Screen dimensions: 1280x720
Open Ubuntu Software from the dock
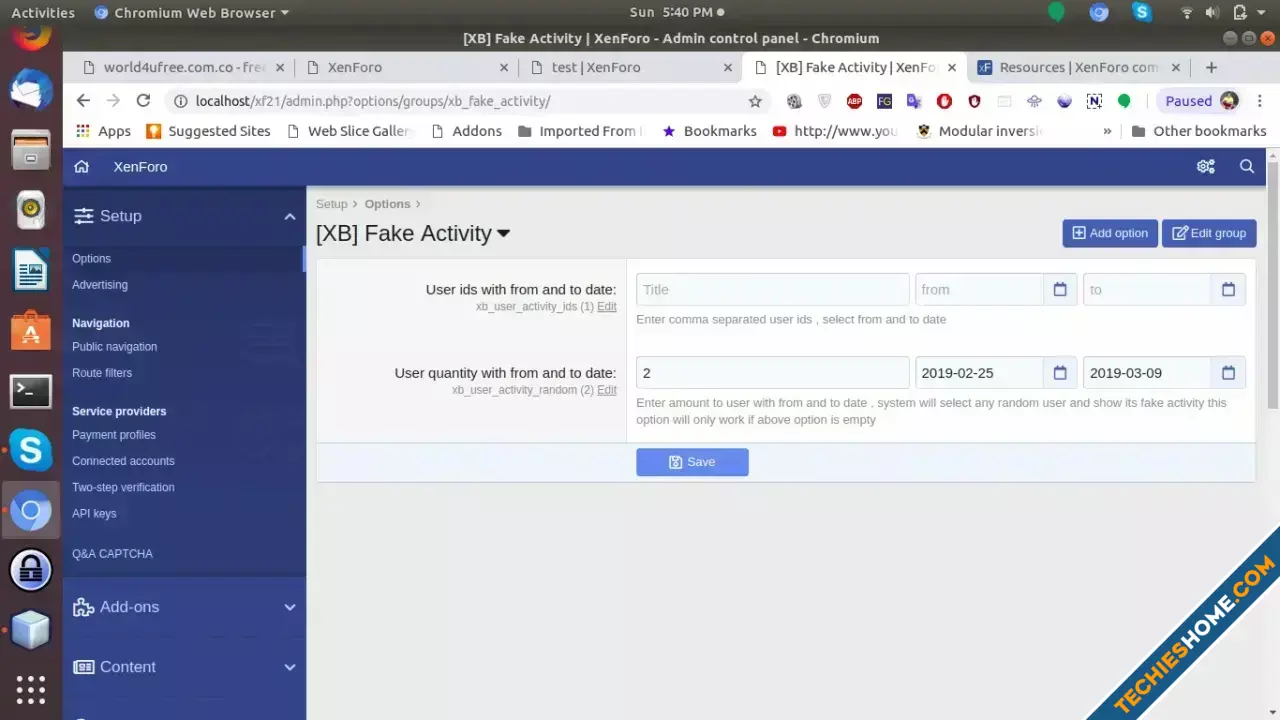click(31, 331)
